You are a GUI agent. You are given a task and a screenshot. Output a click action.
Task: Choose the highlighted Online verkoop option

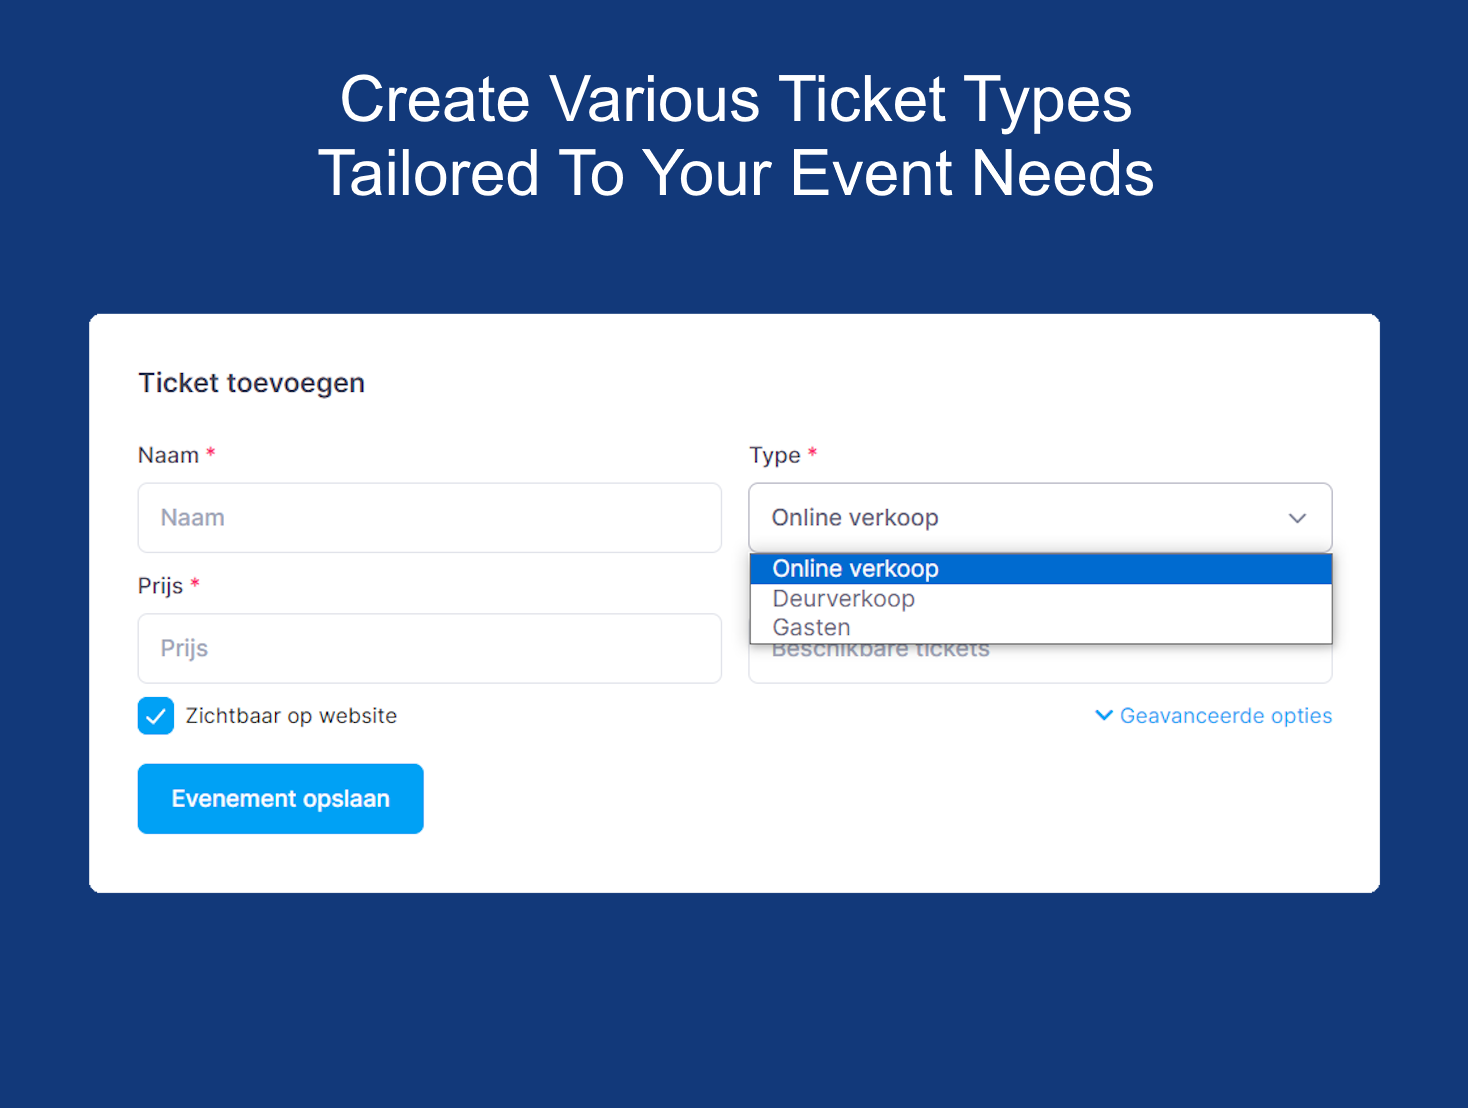point(855,568)
